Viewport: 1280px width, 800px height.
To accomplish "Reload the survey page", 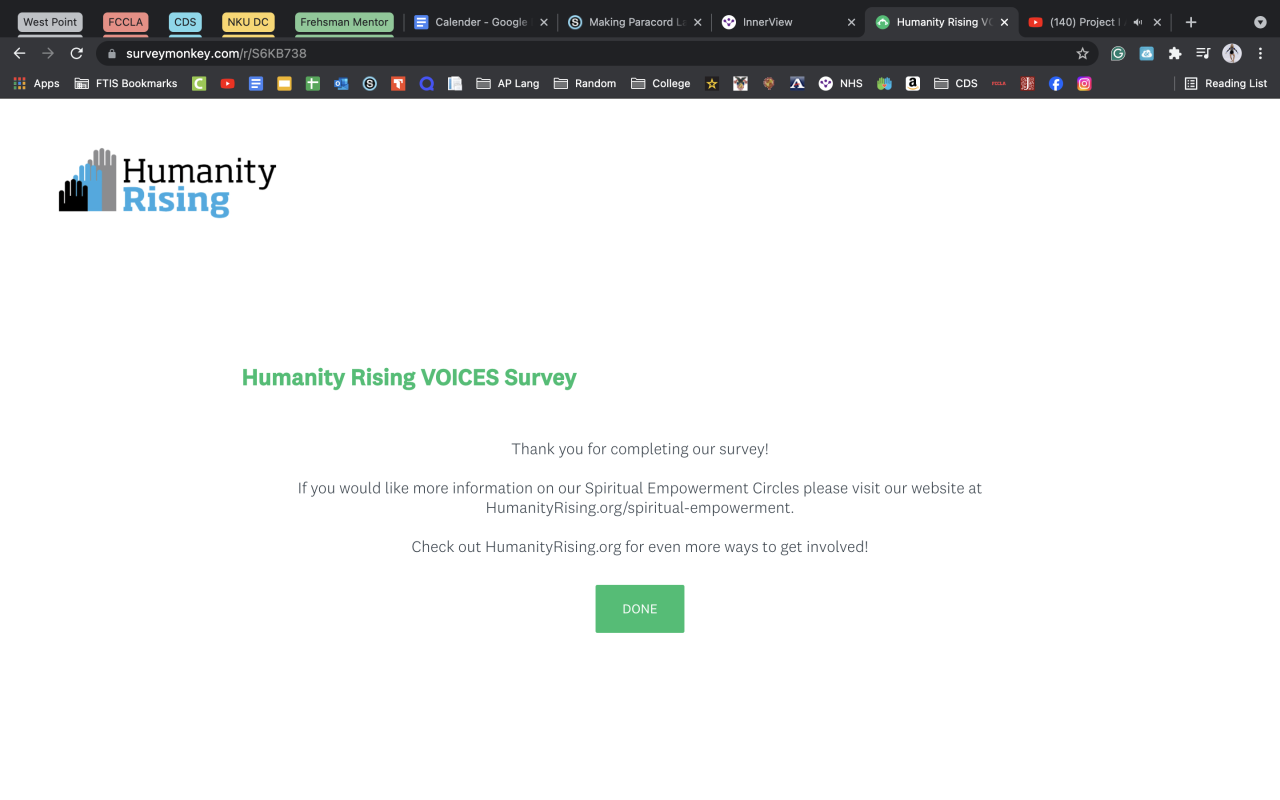I will pyautogui.click(x=77, y=53).
